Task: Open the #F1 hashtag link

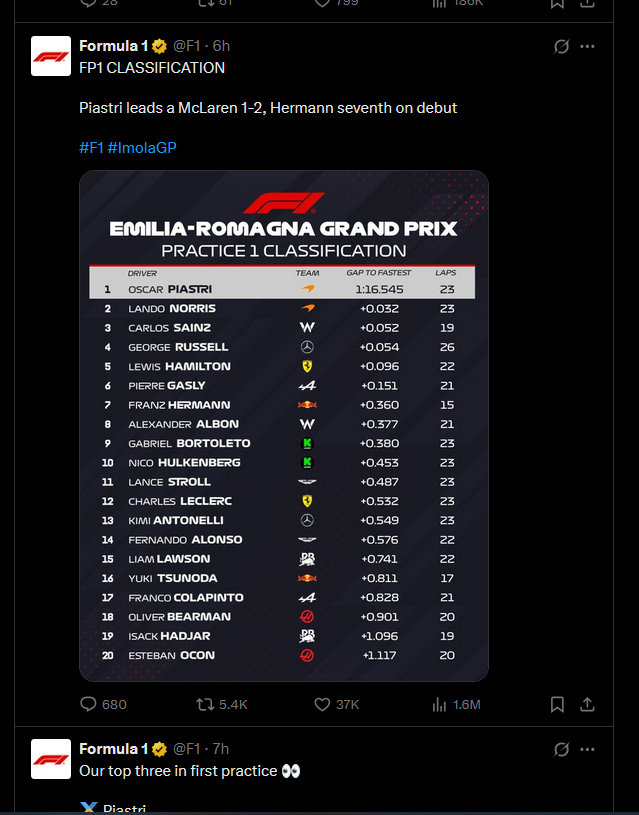Action: point(92,148)
